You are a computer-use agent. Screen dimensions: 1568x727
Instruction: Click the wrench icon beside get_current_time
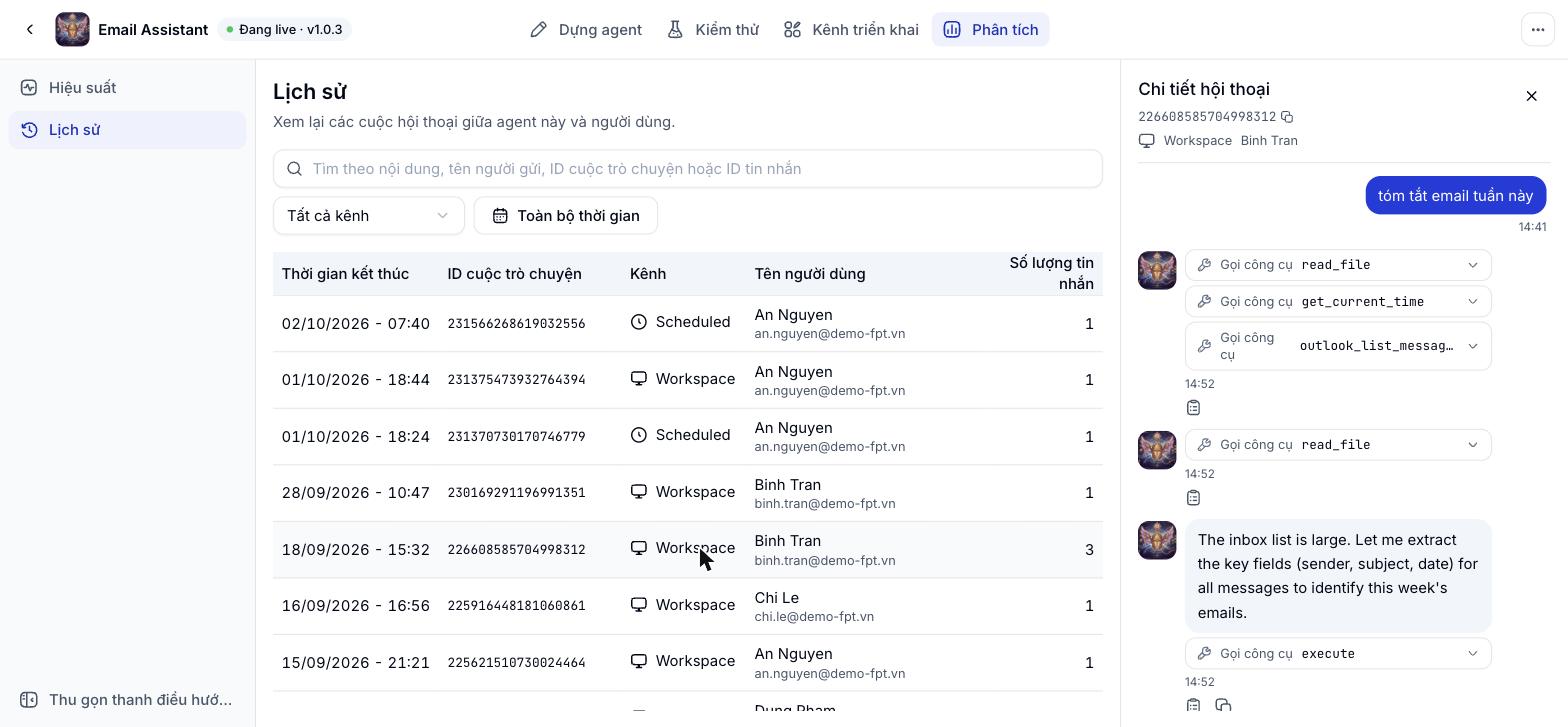(1205, 302)
